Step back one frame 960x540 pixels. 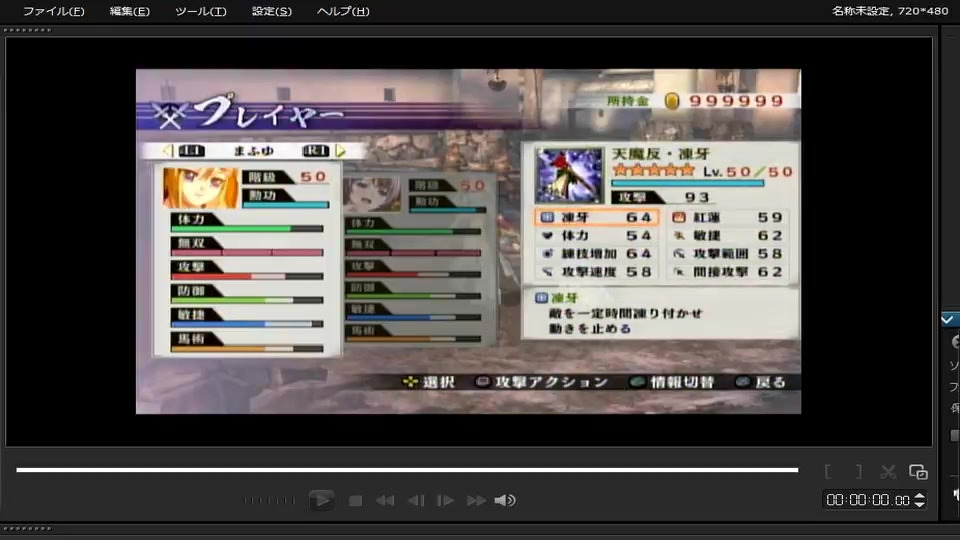(x=416, y=501)
